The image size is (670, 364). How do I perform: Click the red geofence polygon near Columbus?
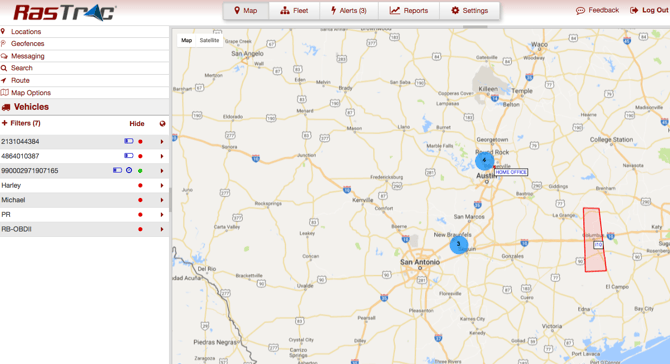tap(594, 239)
